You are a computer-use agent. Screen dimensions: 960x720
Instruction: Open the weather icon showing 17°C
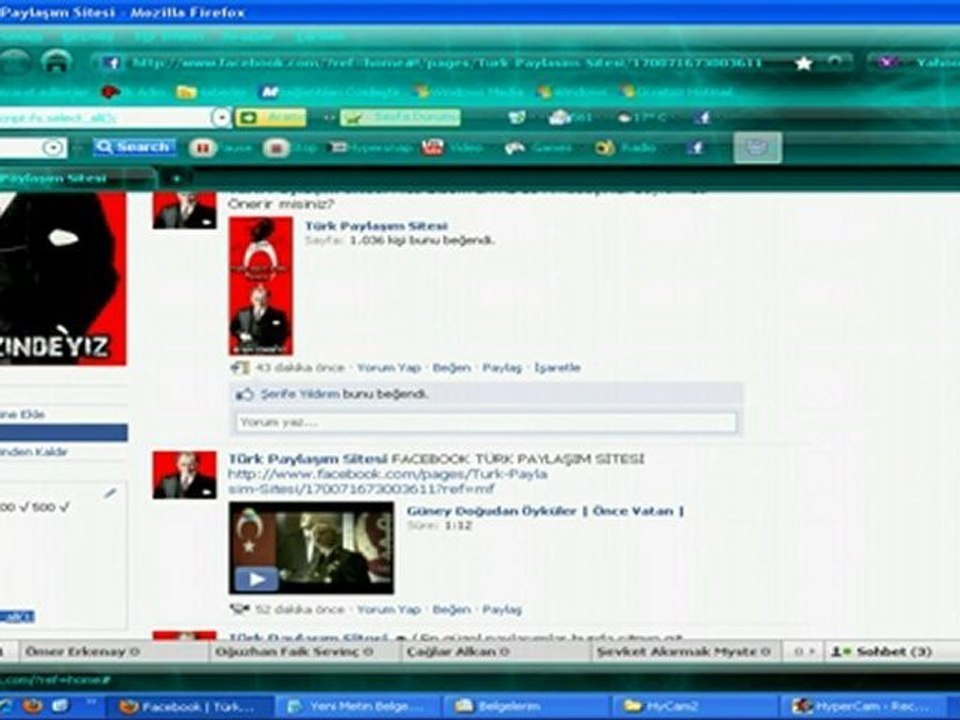642,117
